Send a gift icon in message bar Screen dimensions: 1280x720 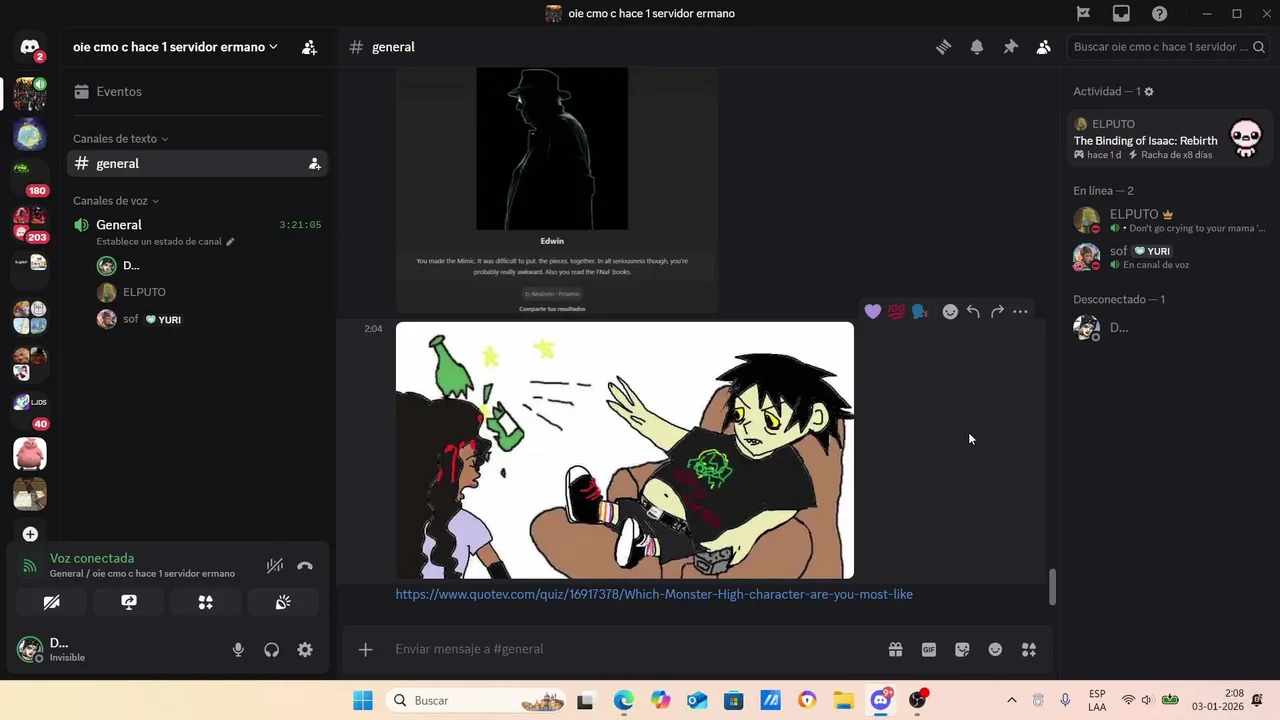[x=895, y=649]
